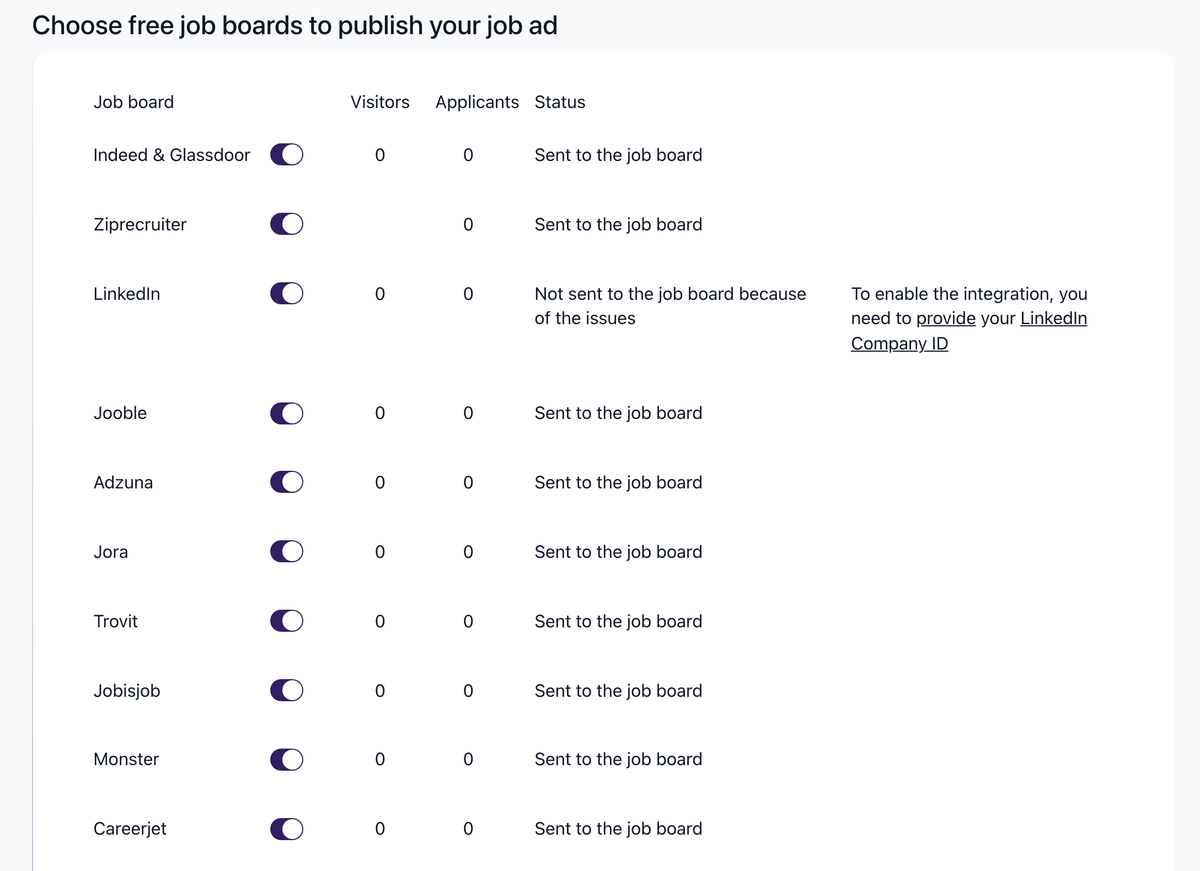Image resolution: width=1200 pixels, height=871 pixels.
Task: Select the 'Indeed & Glassdoor' label
Action: coord(172,155)
